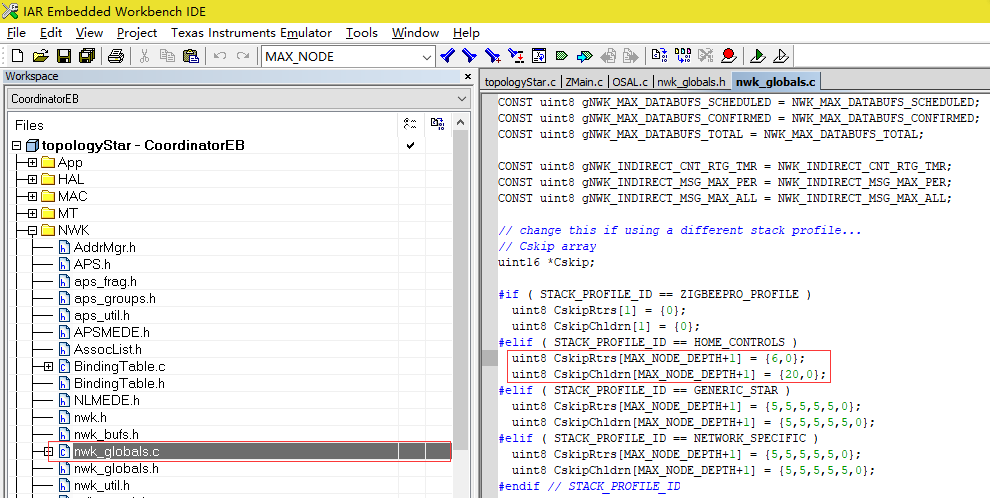Select nwk_globals.h in file tree
Image resolution: width=990 pixels, height=498 pixels.
[116, 468]
